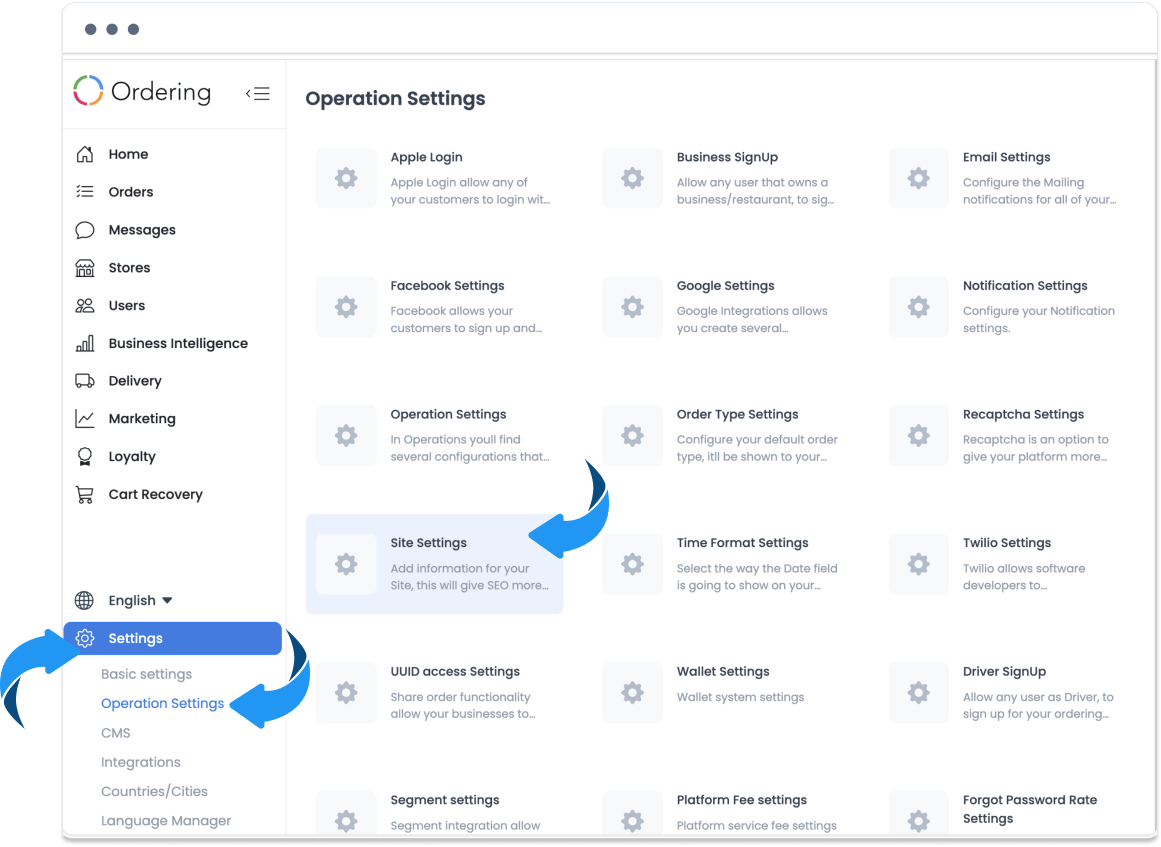
Task: Collapse the sidebar menu toggle icon
Action: [258, 93]
